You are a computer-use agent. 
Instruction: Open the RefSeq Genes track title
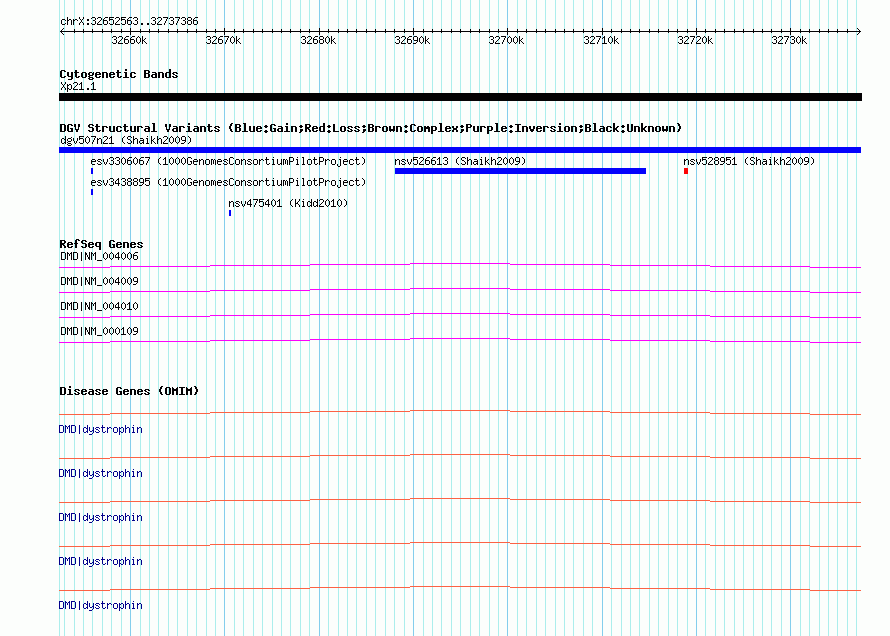pyautogui.click(x=101, y=244)
